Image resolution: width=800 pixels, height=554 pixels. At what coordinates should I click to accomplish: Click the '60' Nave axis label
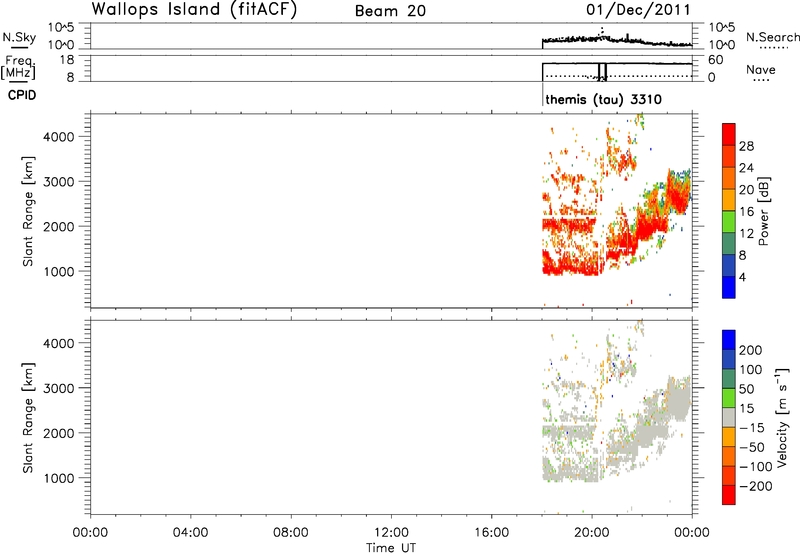[x=716, y=60]
